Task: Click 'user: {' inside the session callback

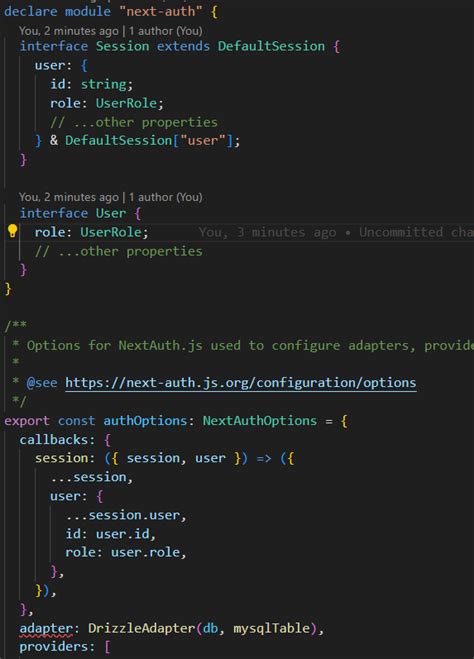Action: tap(76, 496)
